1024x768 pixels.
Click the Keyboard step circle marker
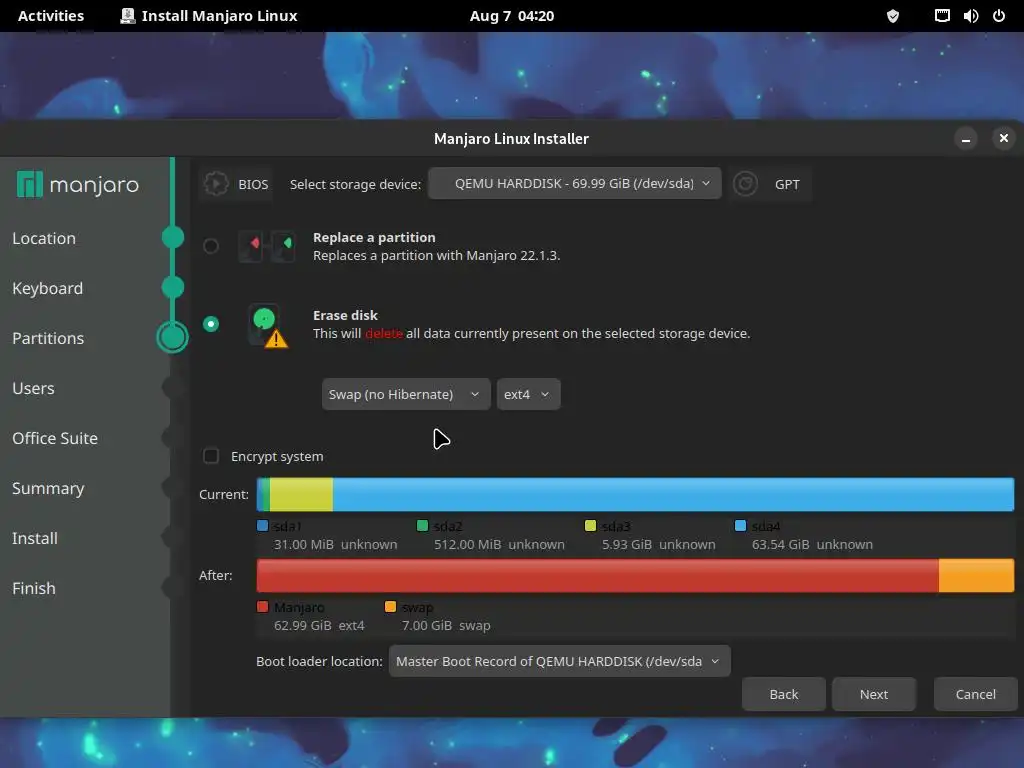pos(173,287)
